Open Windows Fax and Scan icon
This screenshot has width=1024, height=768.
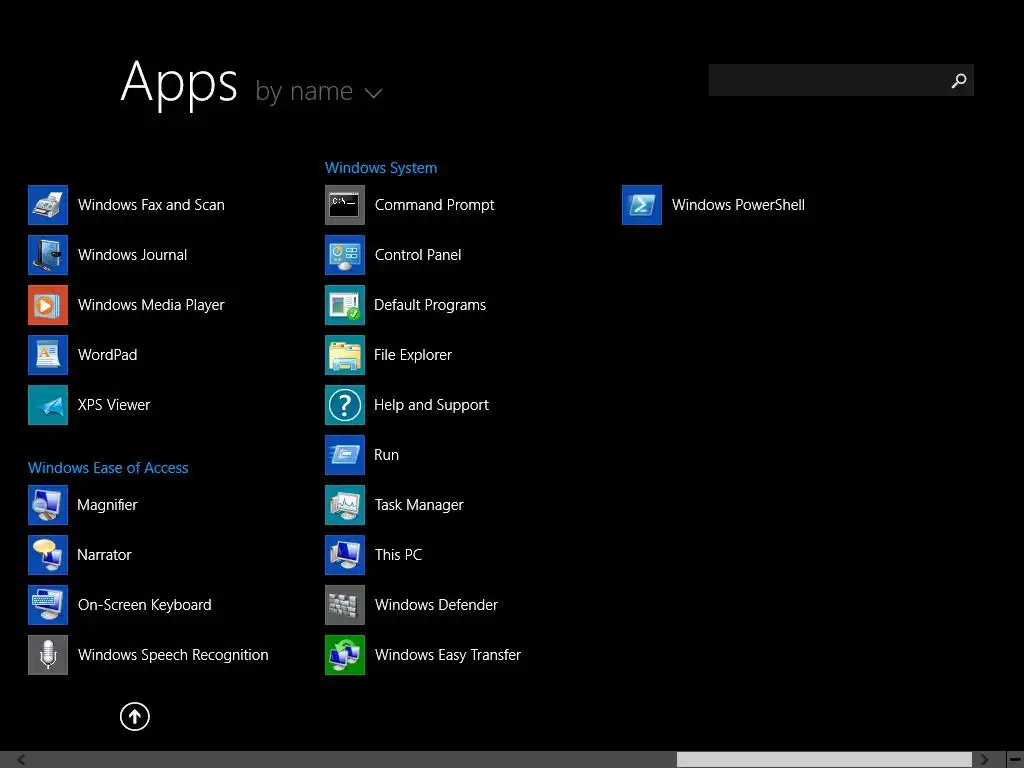point(48,205)
